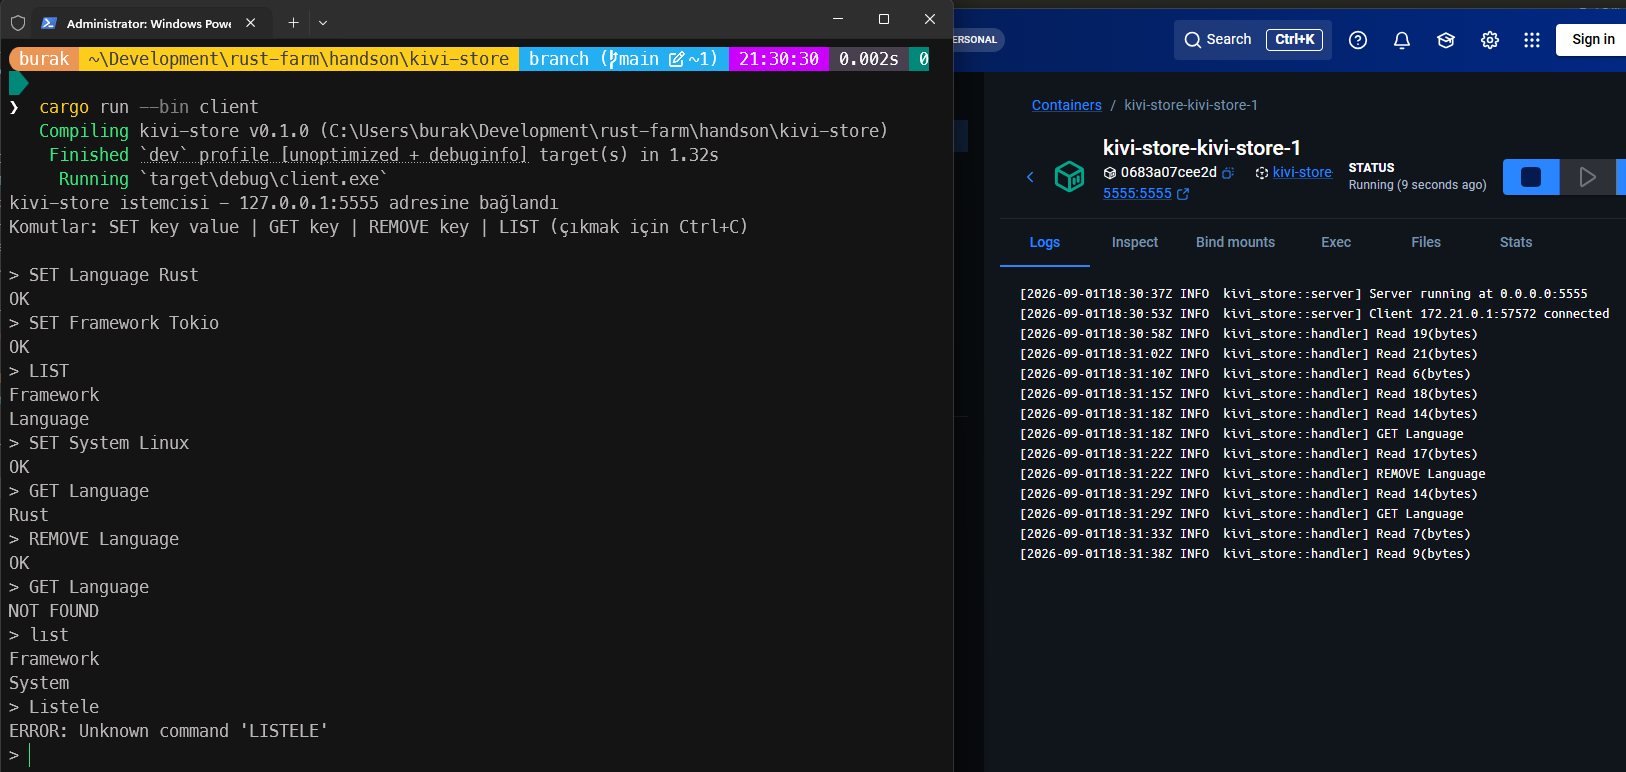The height and width of the screenshot is (772, 1626).
Task: Click the 'NOT FOUND' terminal output
Action: (x=54, y=611)
